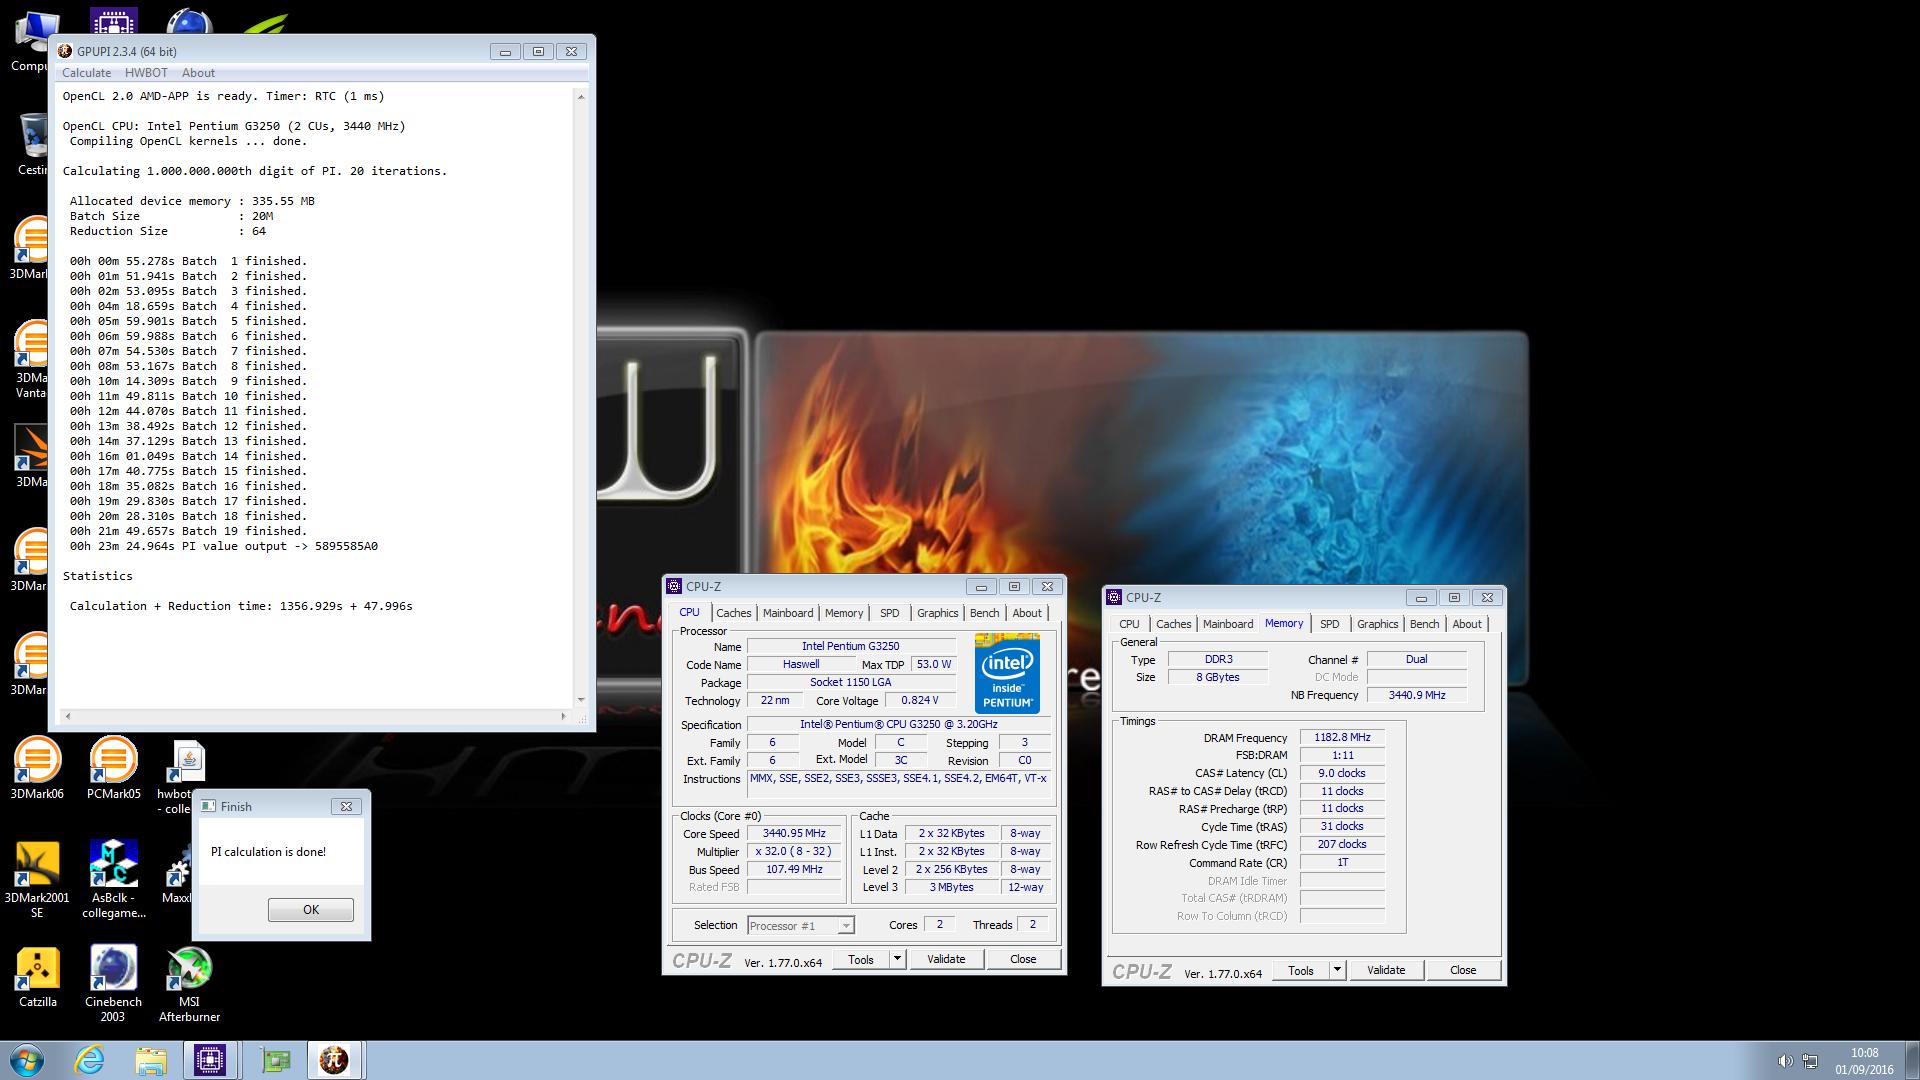Screen dimensions: 1920x1080
Task: Open Bench tab in left CPU-Z window
Action: (x=984, y=613)
